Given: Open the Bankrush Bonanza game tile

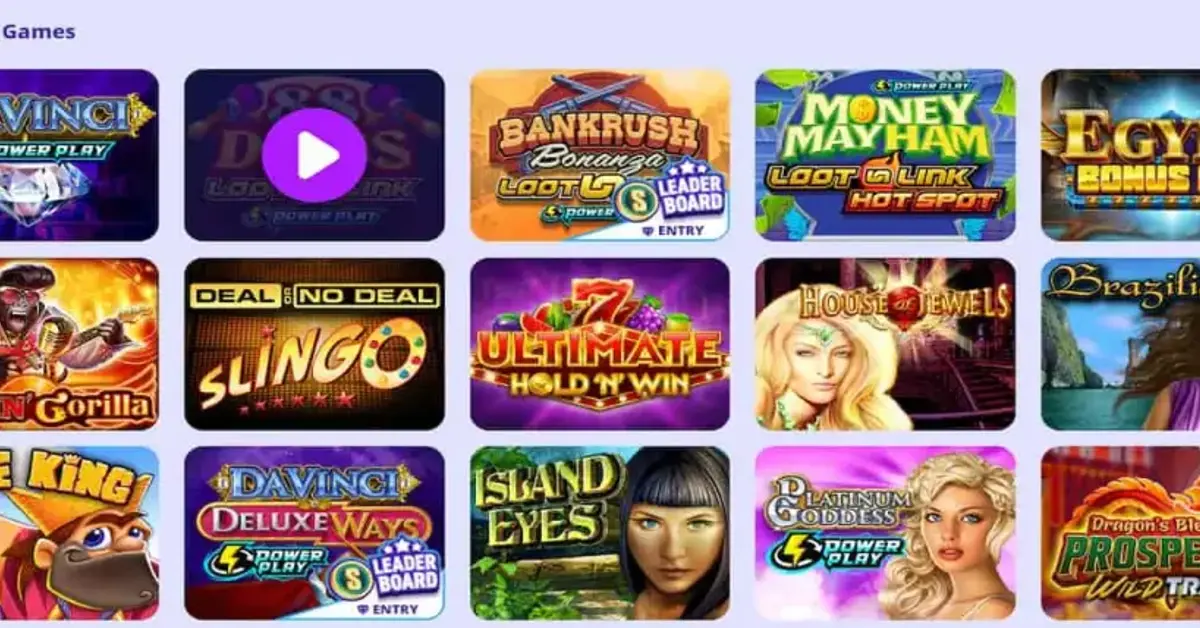Looking at the screenshot, I should pyautogui.click(x=600, y=155).
